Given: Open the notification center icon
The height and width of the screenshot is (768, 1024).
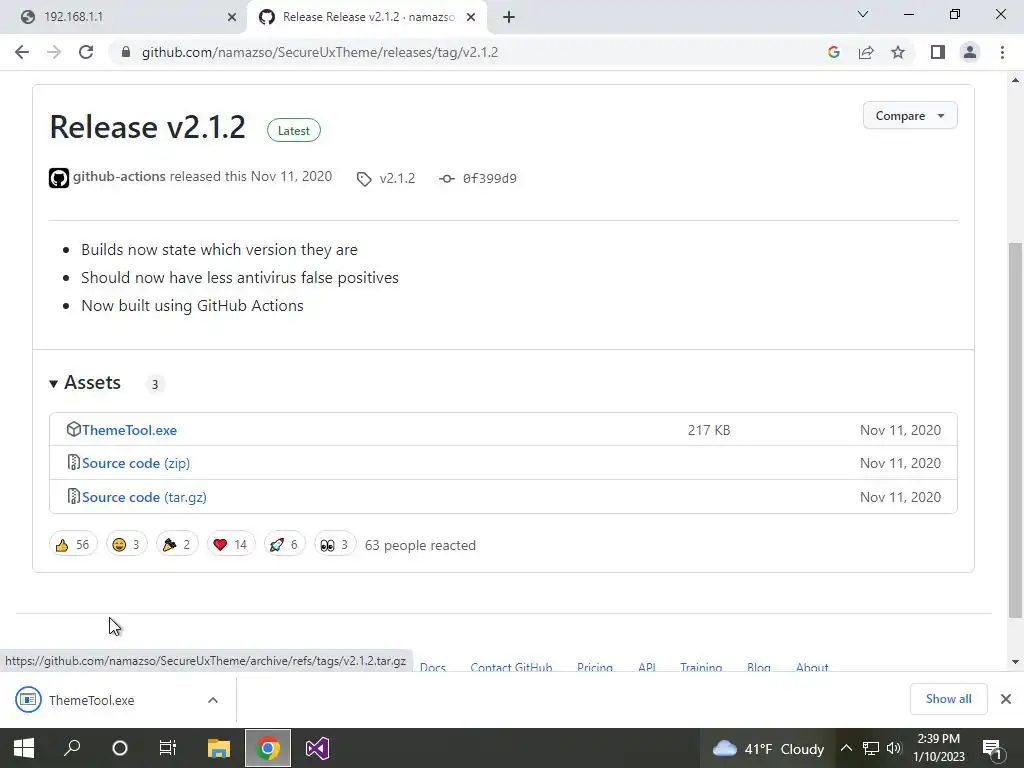Looking at the screenshot, I should click(993, 748).
